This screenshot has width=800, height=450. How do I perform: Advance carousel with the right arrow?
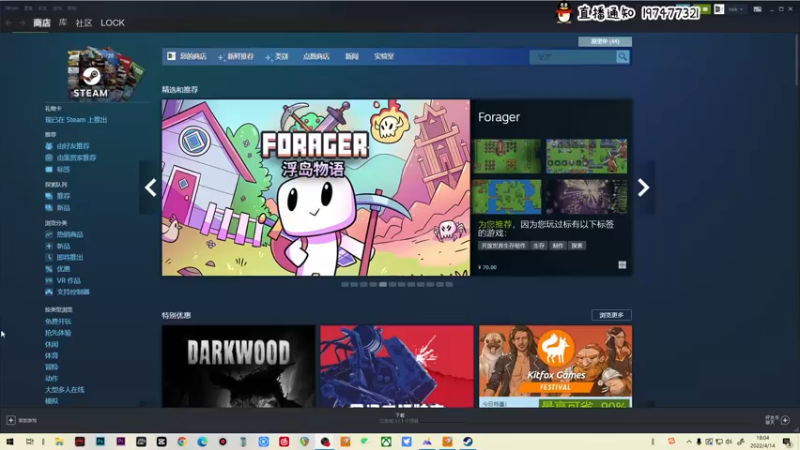[x=643, y=188]
